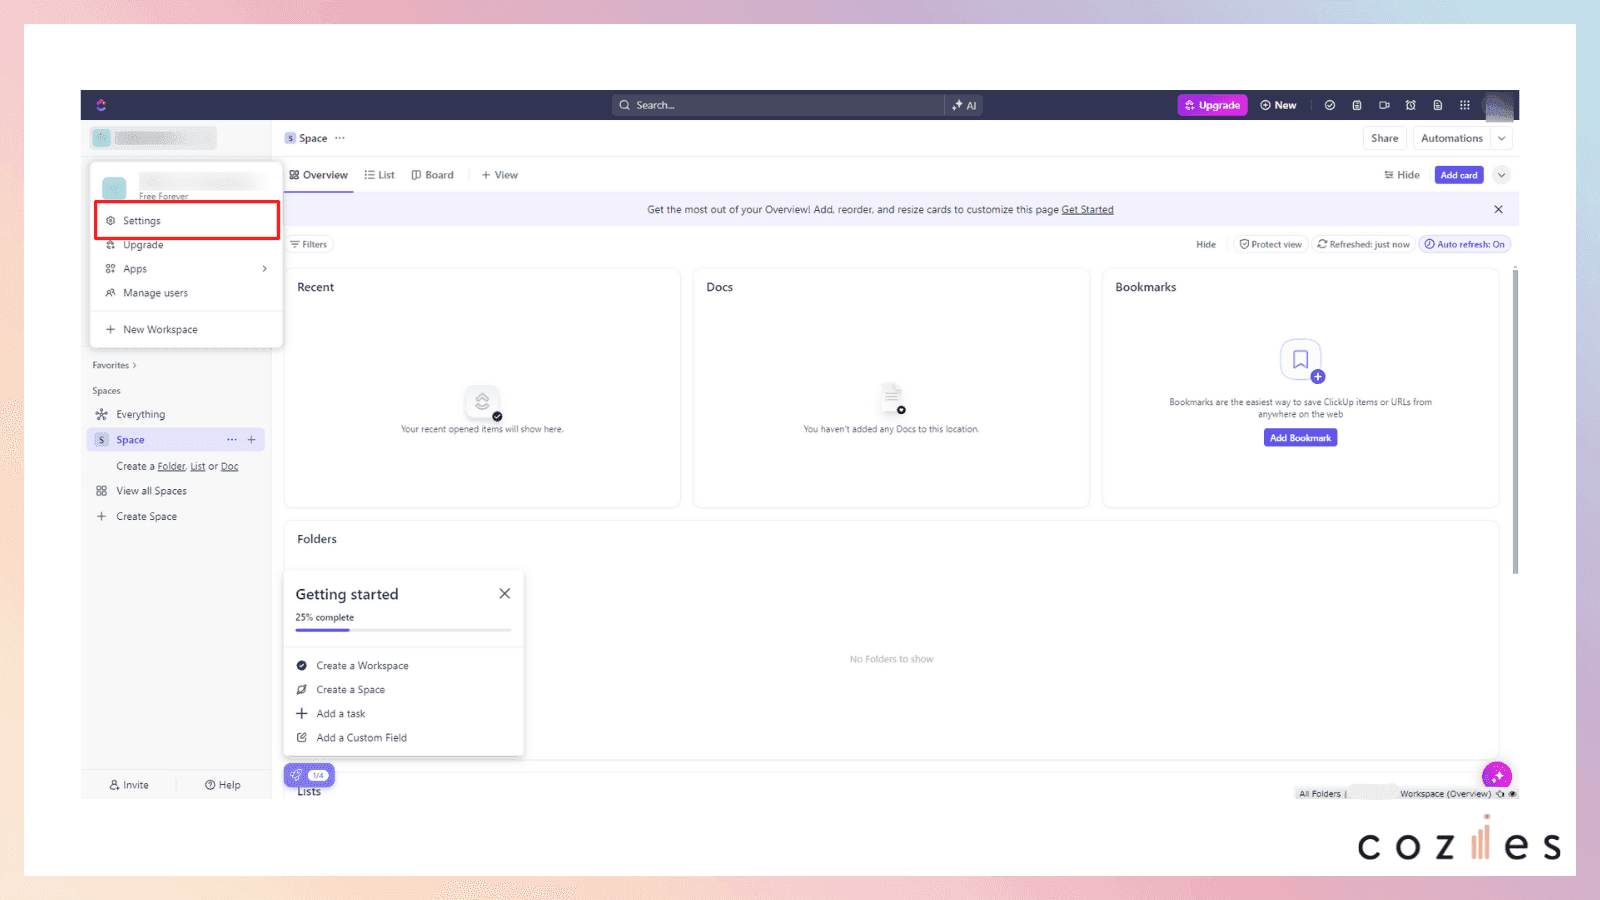Select Upgrade in workspace menu

(187, 245)
